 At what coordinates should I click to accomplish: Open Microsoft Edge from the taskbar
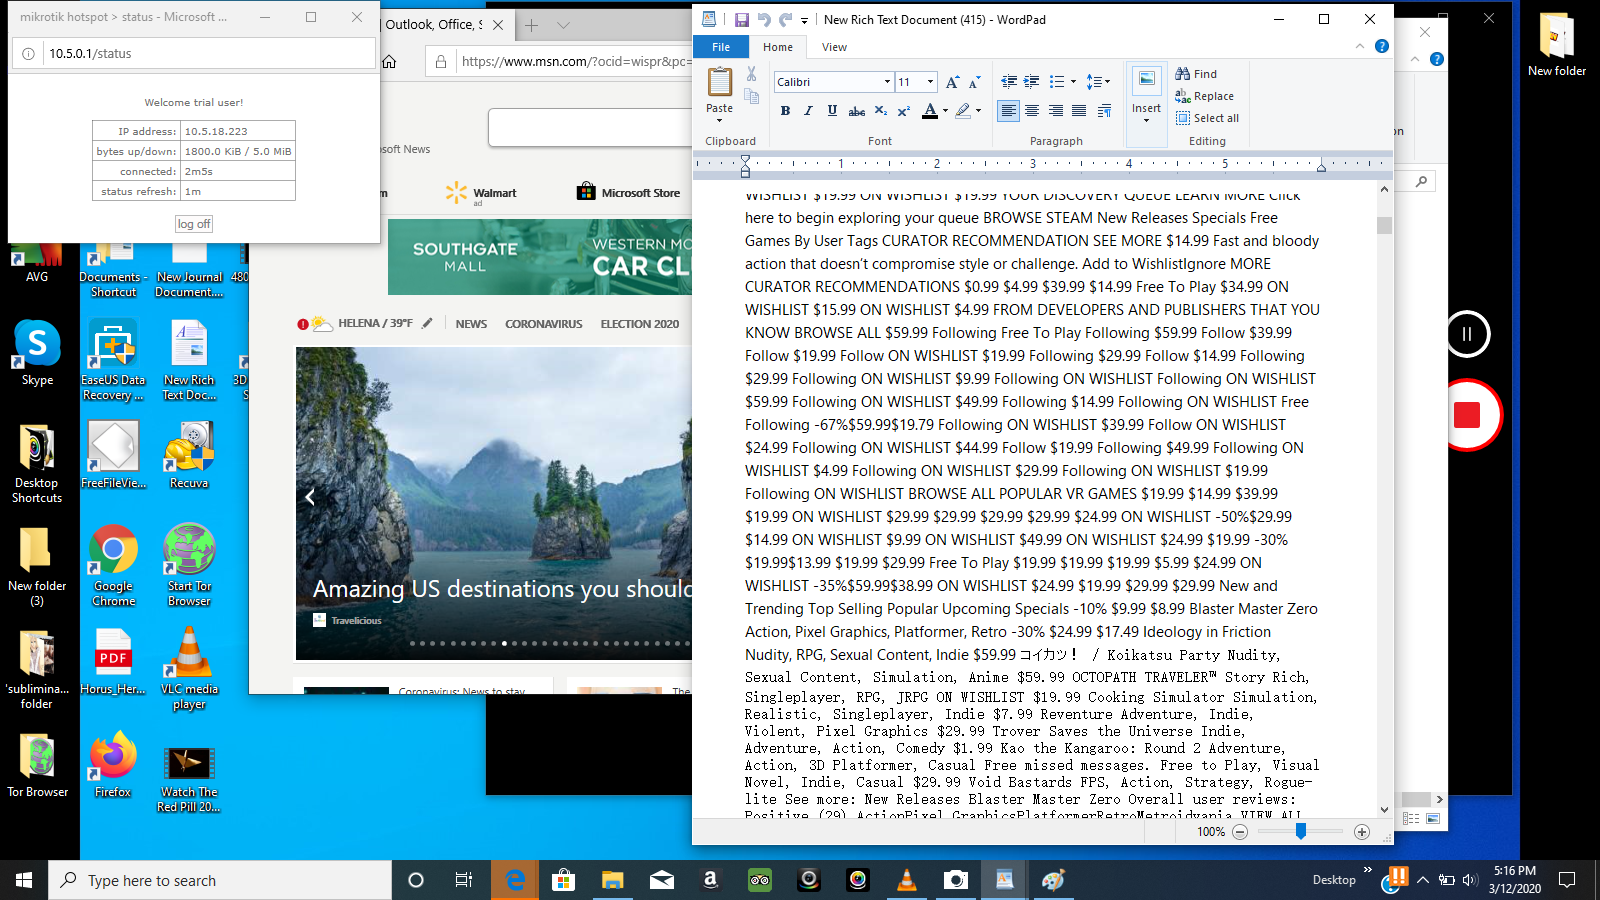pos(515,880)
